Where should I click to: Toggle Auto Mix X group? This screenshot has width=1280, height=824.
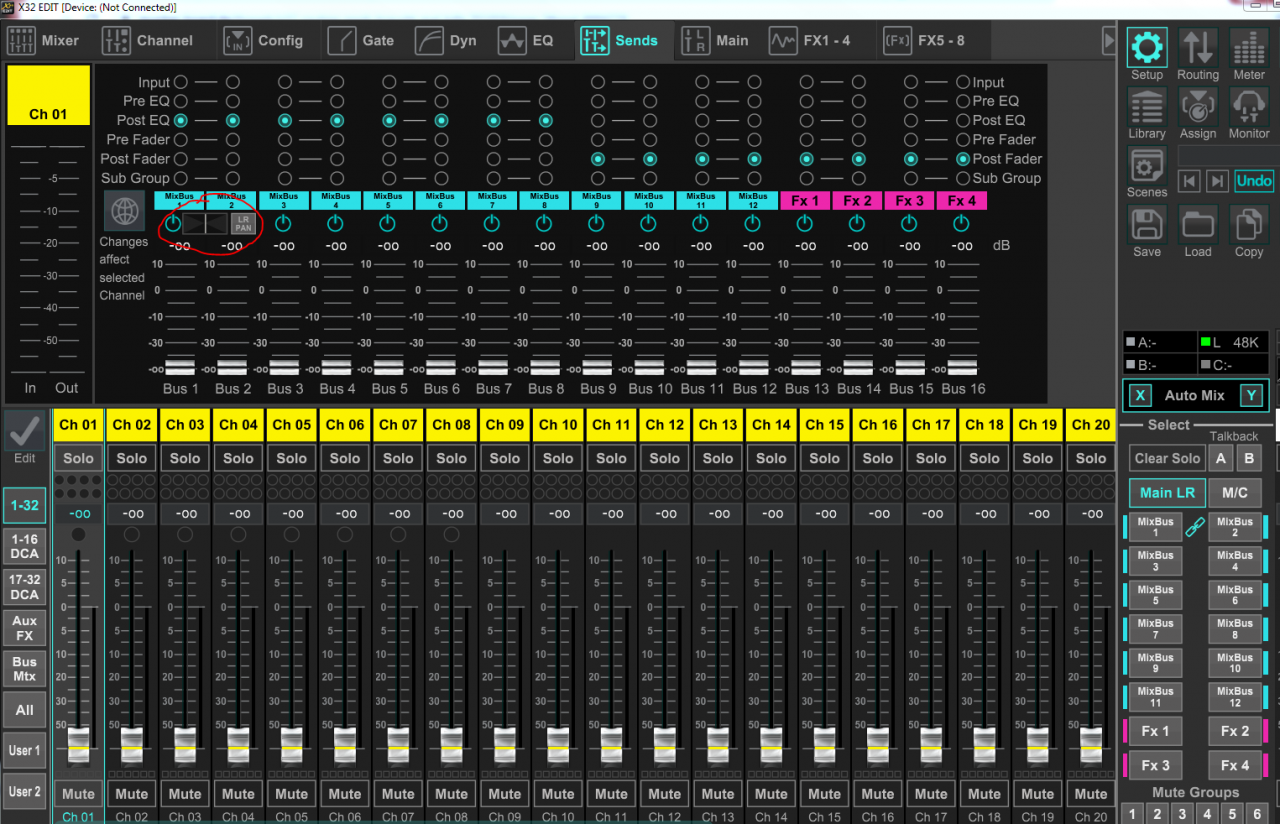click(1140, 395)
